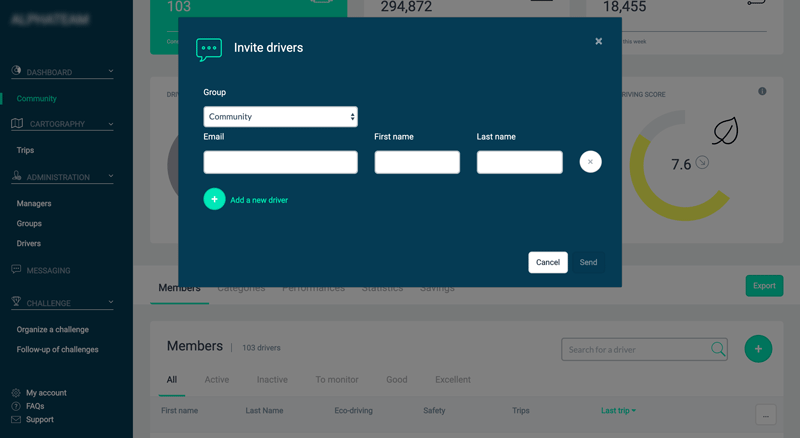Focus the Email input field
This screenshot has width=800, height=438.
(280, 162)
